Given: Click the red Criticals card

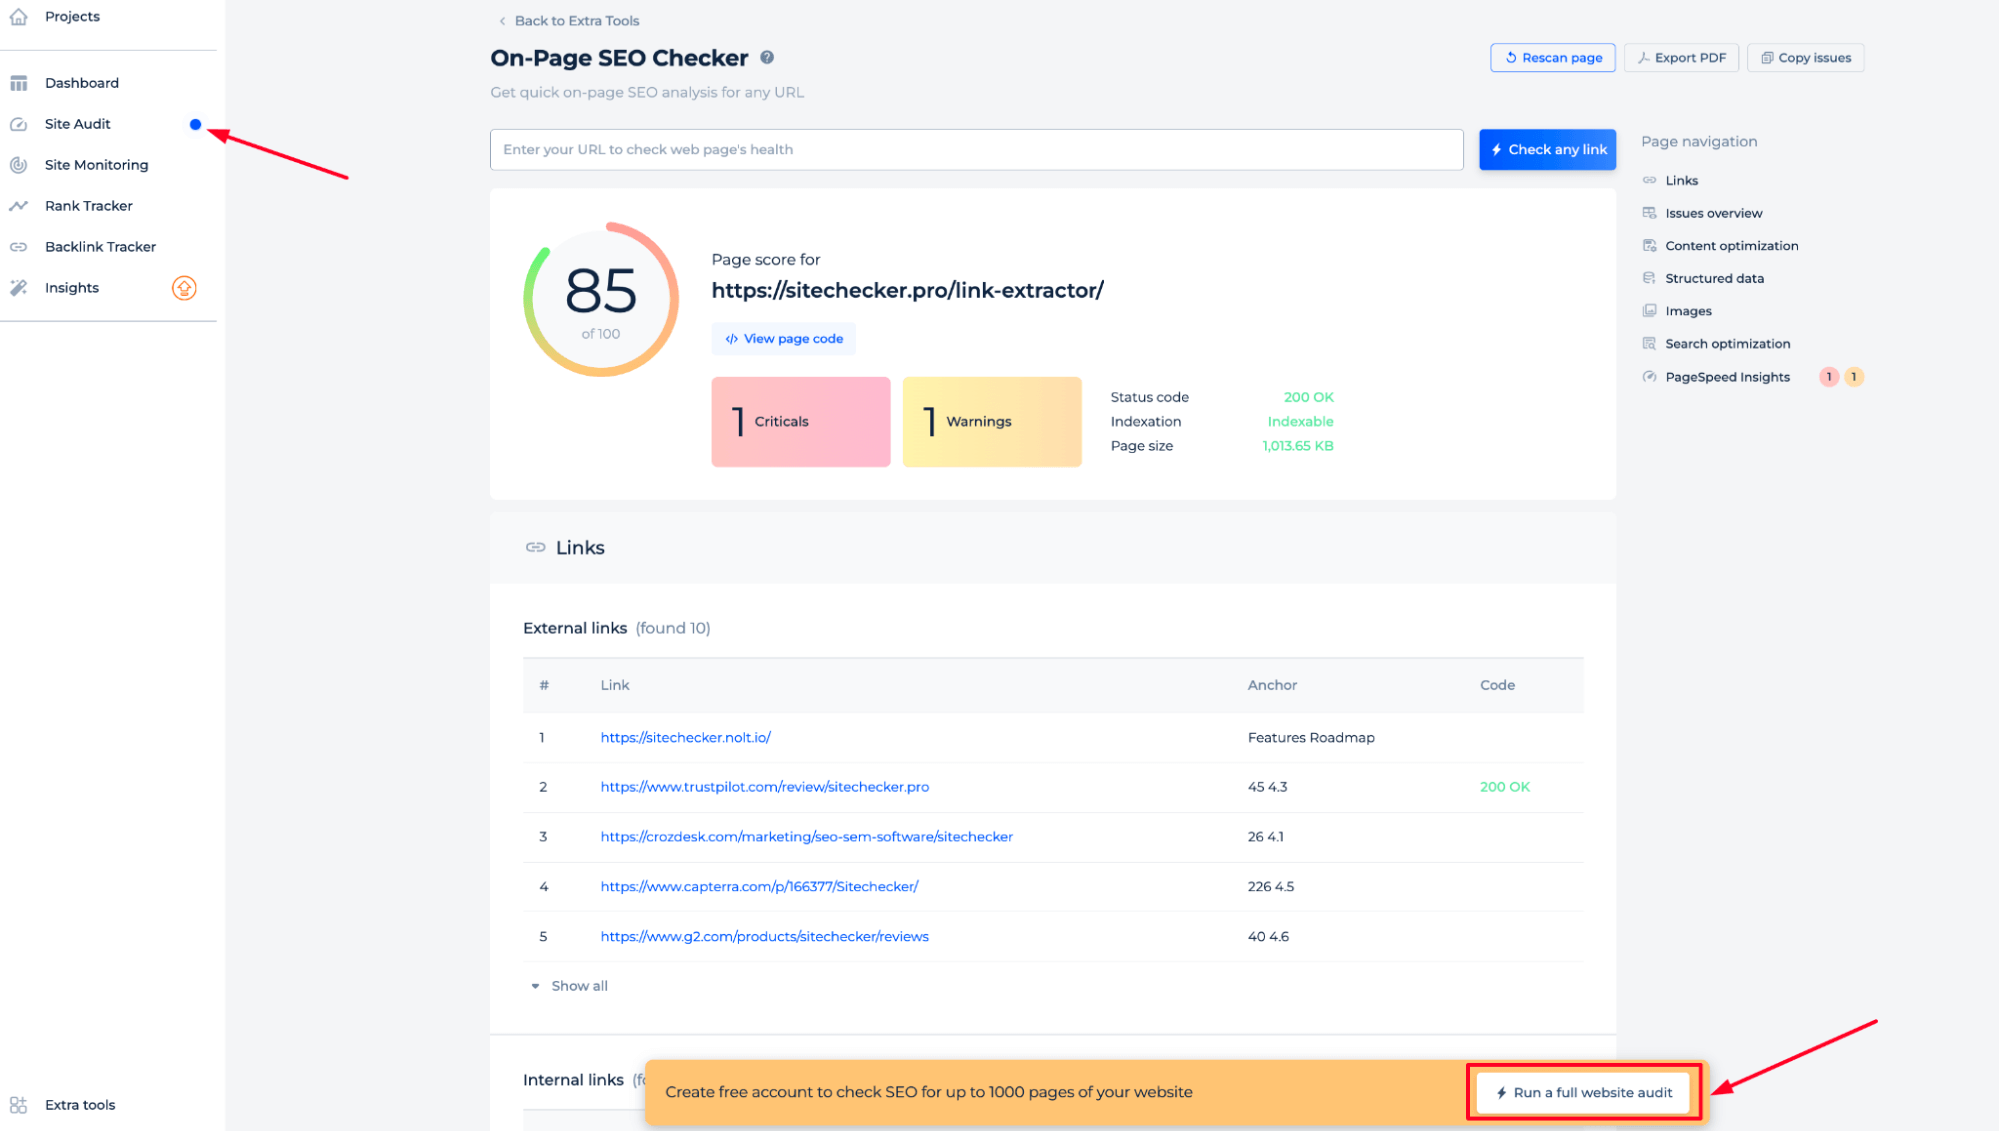Looking at the screenshot, I should (x=800, y=422).
